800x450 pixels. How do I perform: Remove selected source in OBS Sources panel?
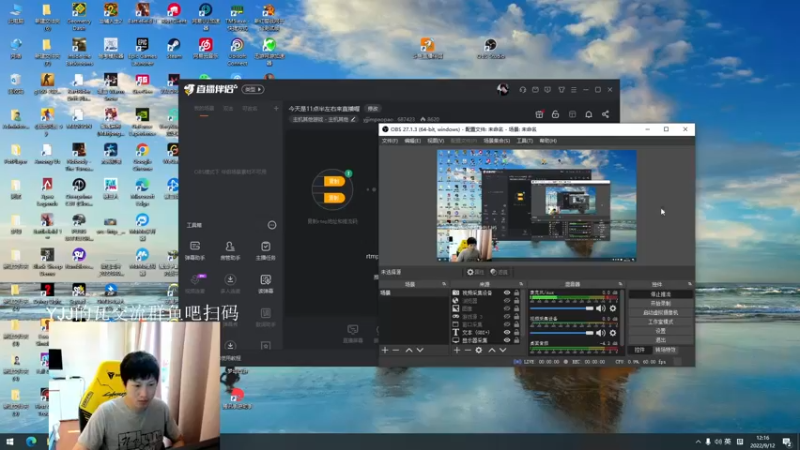467,350
